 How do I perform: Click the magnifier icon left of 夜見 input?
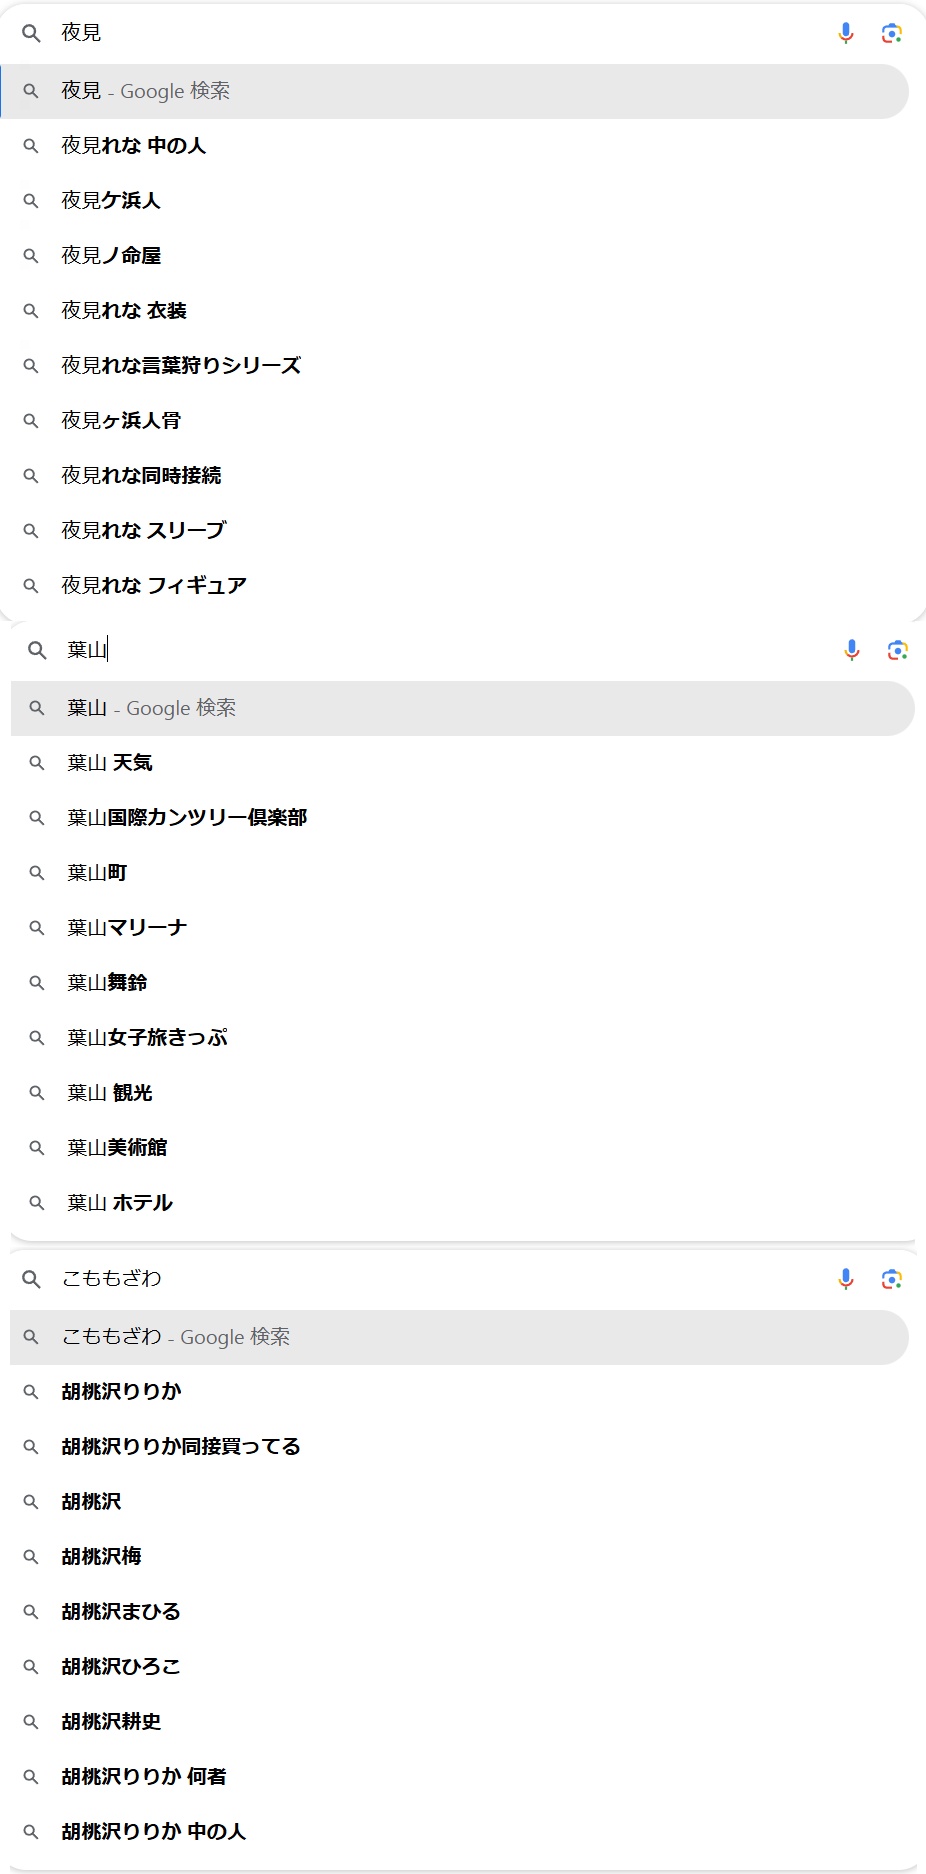point(31,33)
